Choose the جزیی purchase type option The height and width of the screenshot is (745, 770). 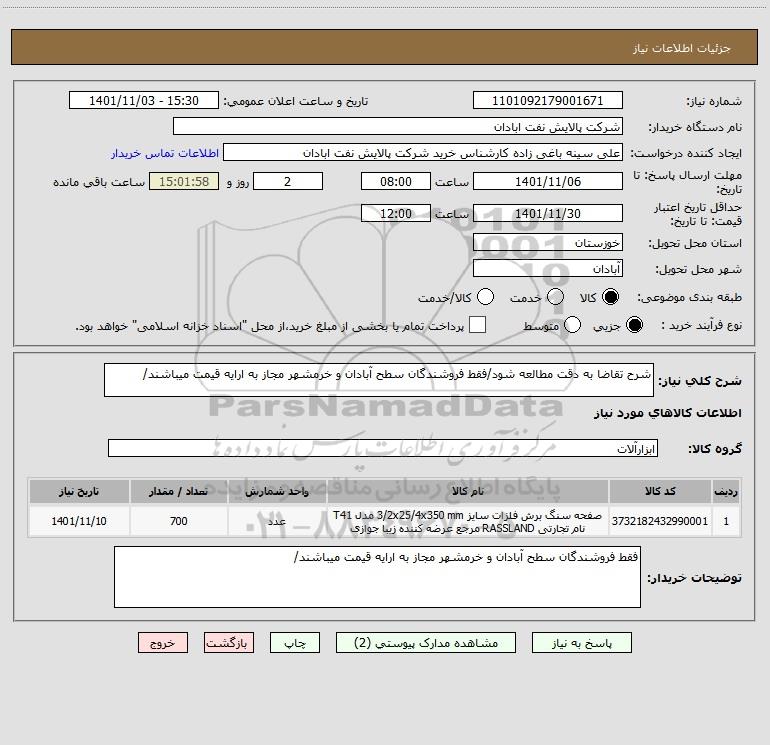[634, 325]
